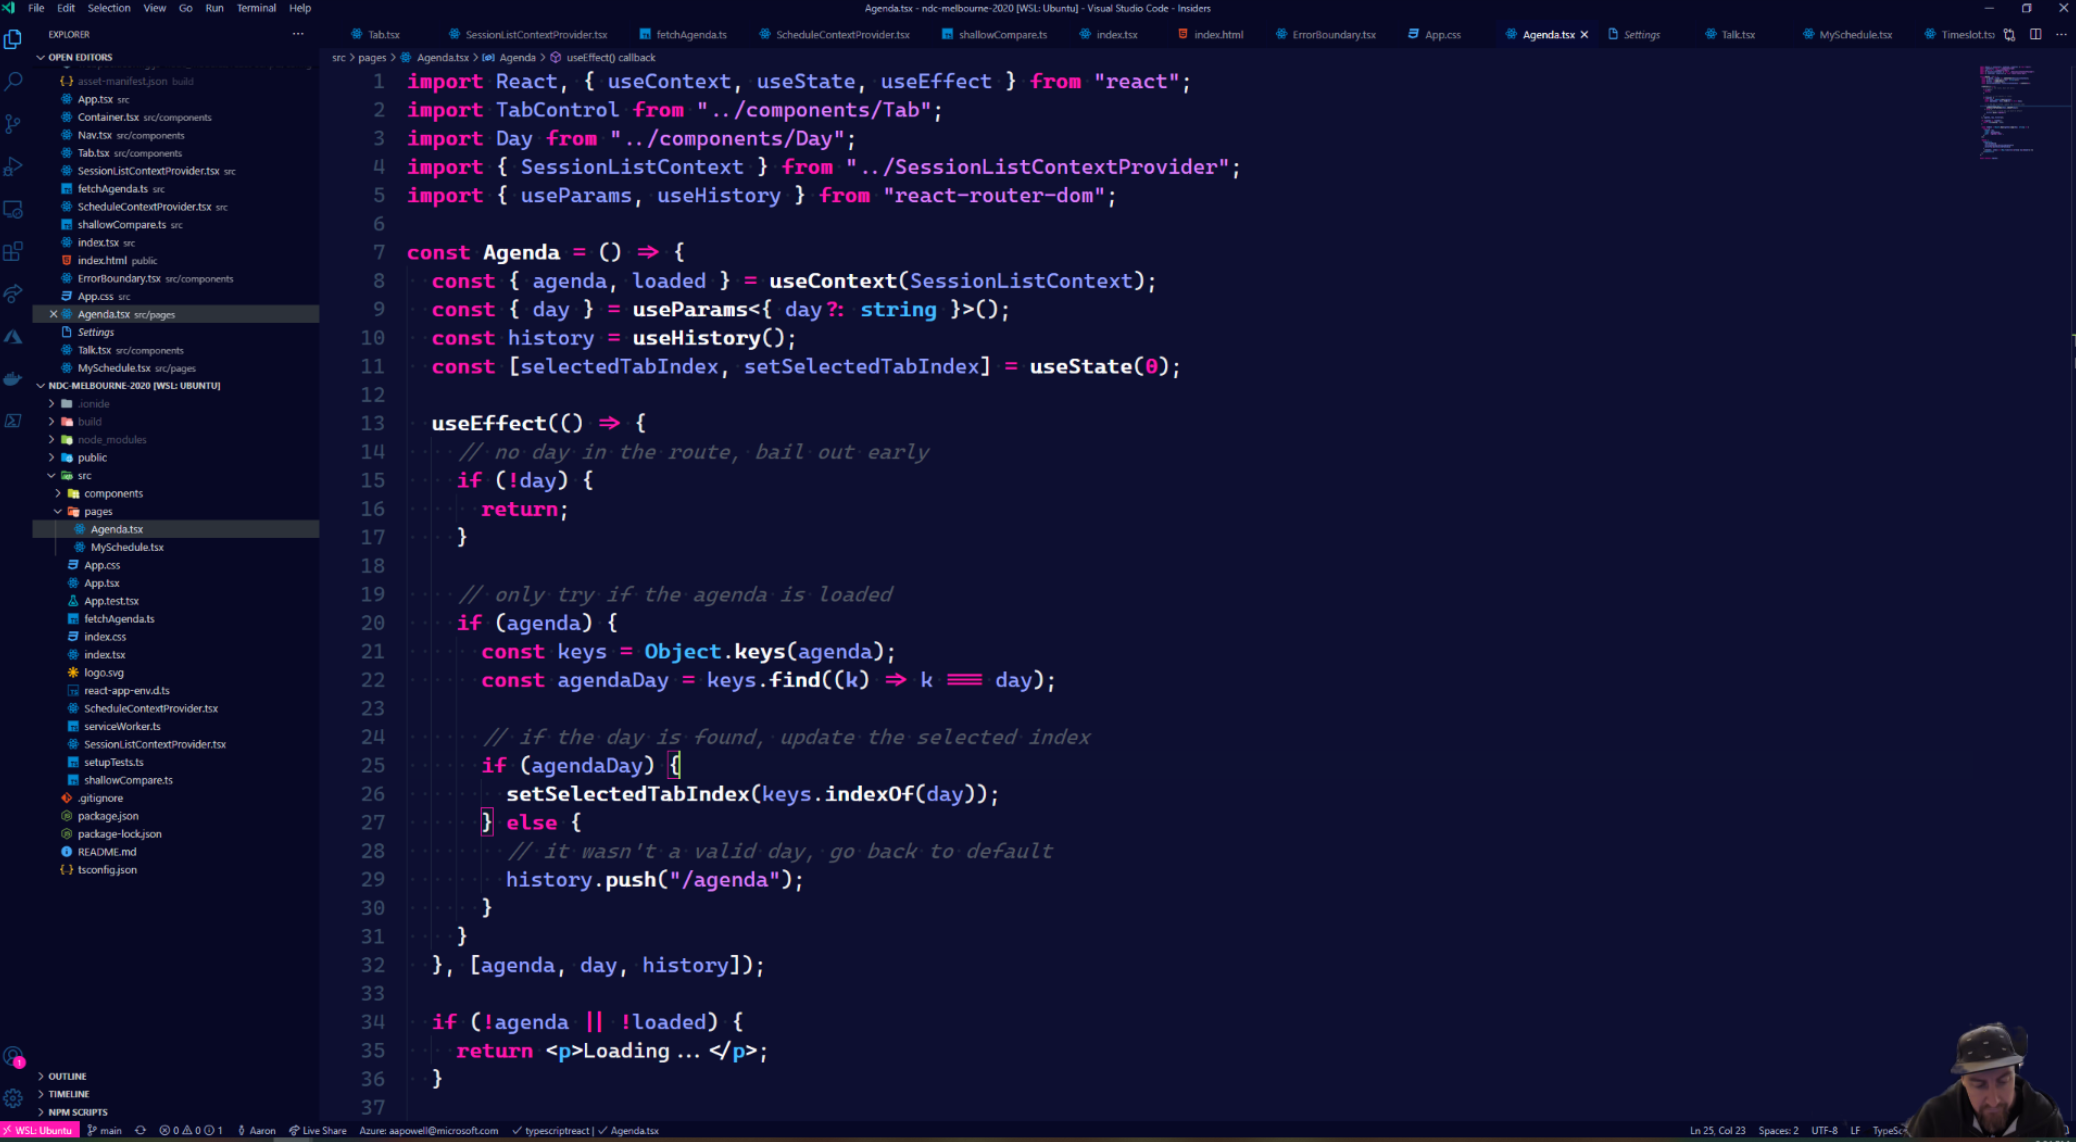
Task: Expand the components folder in file tree
Action: [112, 492]
